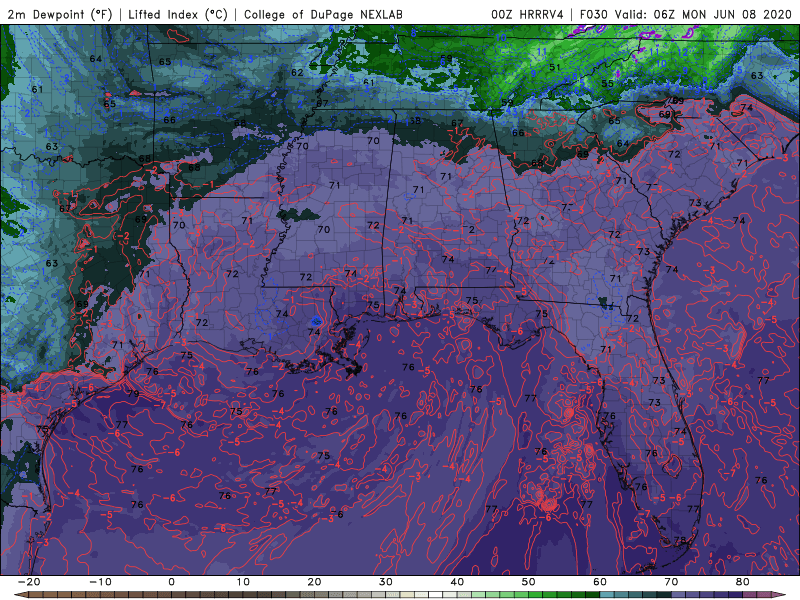Click the left arrow end of color bar

[20, 595]
